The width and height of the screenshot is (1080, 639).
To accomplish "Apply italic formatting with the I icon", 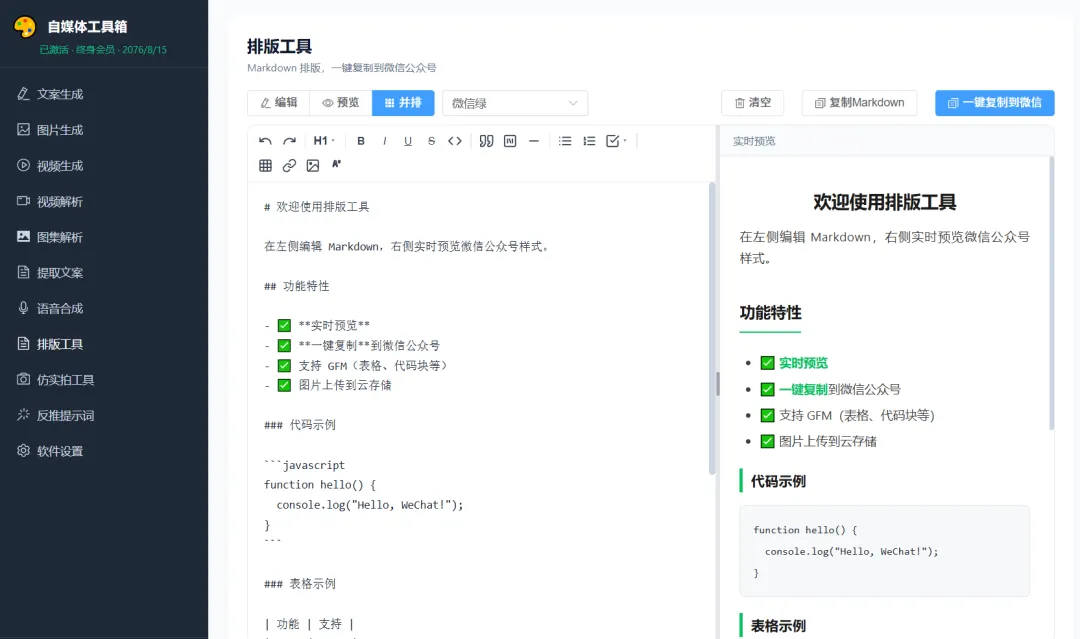I will tap(384, 141).
